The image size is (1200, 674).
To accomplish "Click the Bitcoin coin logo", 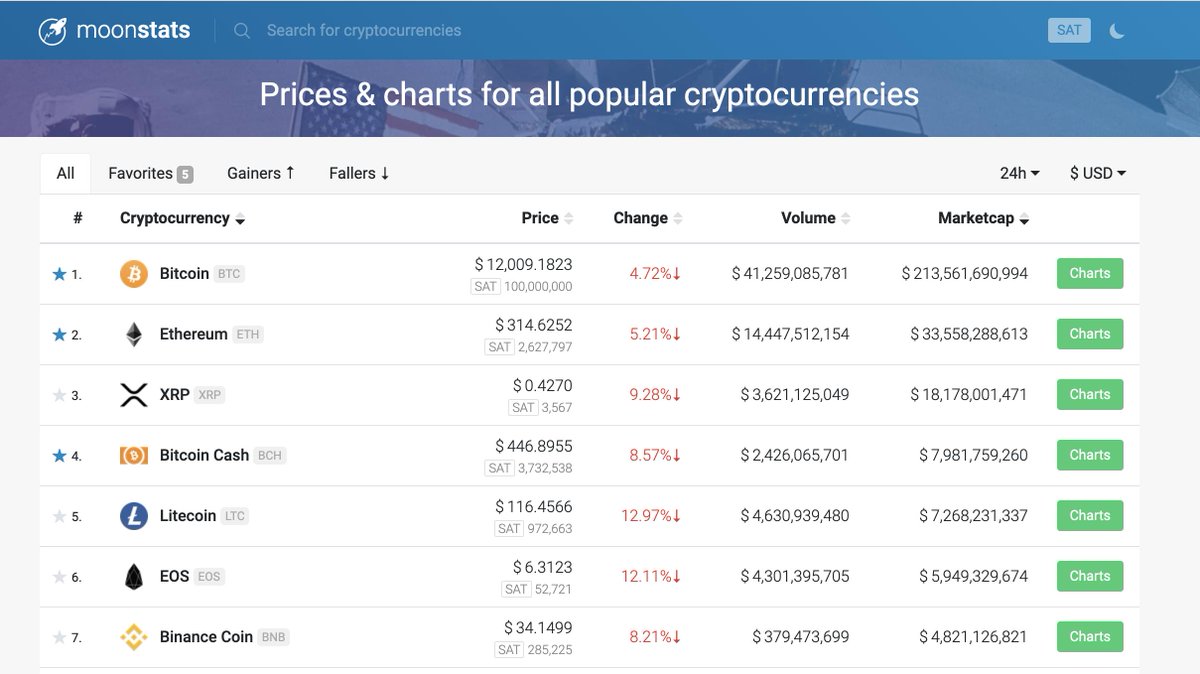I will 134,274.
